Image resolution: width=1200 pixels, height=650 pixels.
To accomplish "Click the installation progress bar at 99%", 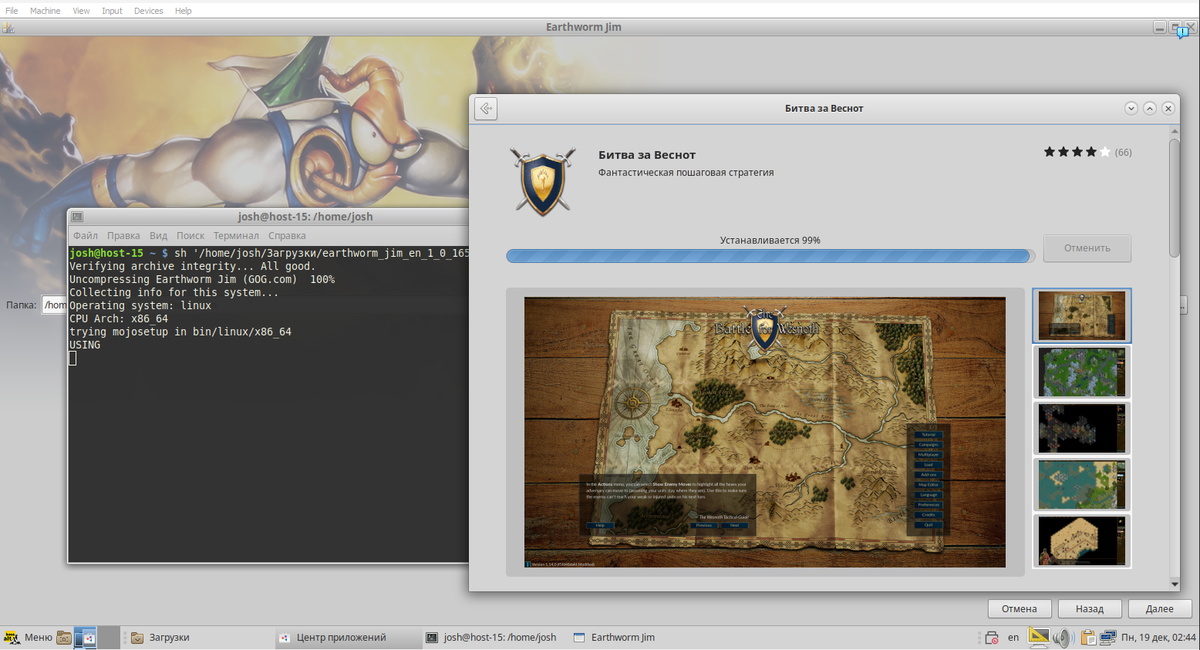I will [769, 256].
